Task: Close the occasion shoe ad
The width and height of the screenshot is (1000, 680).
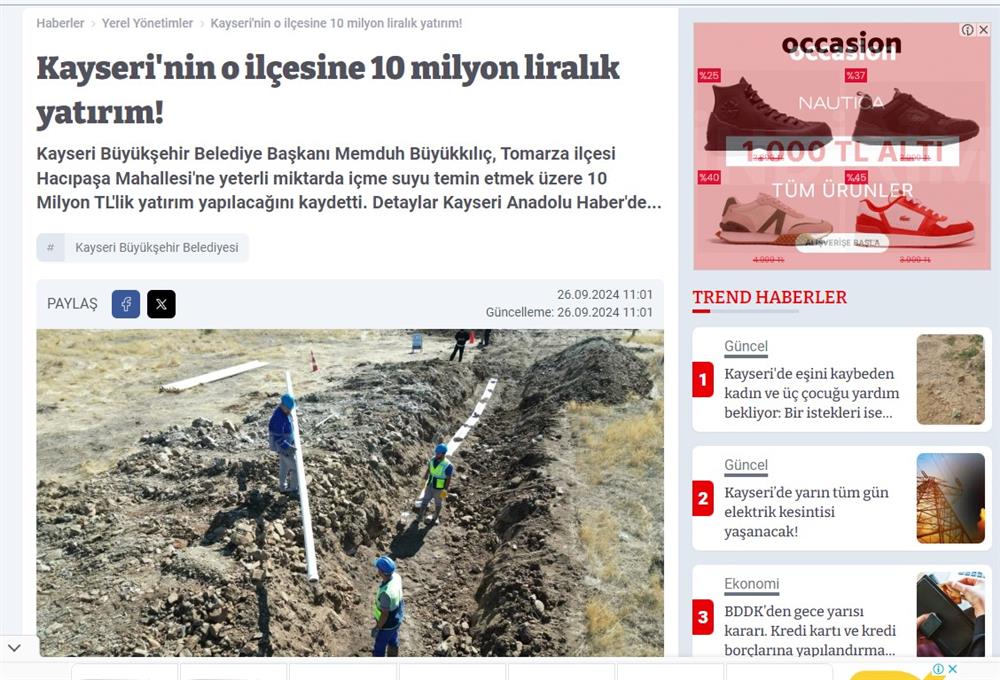Action: (983, 30)
